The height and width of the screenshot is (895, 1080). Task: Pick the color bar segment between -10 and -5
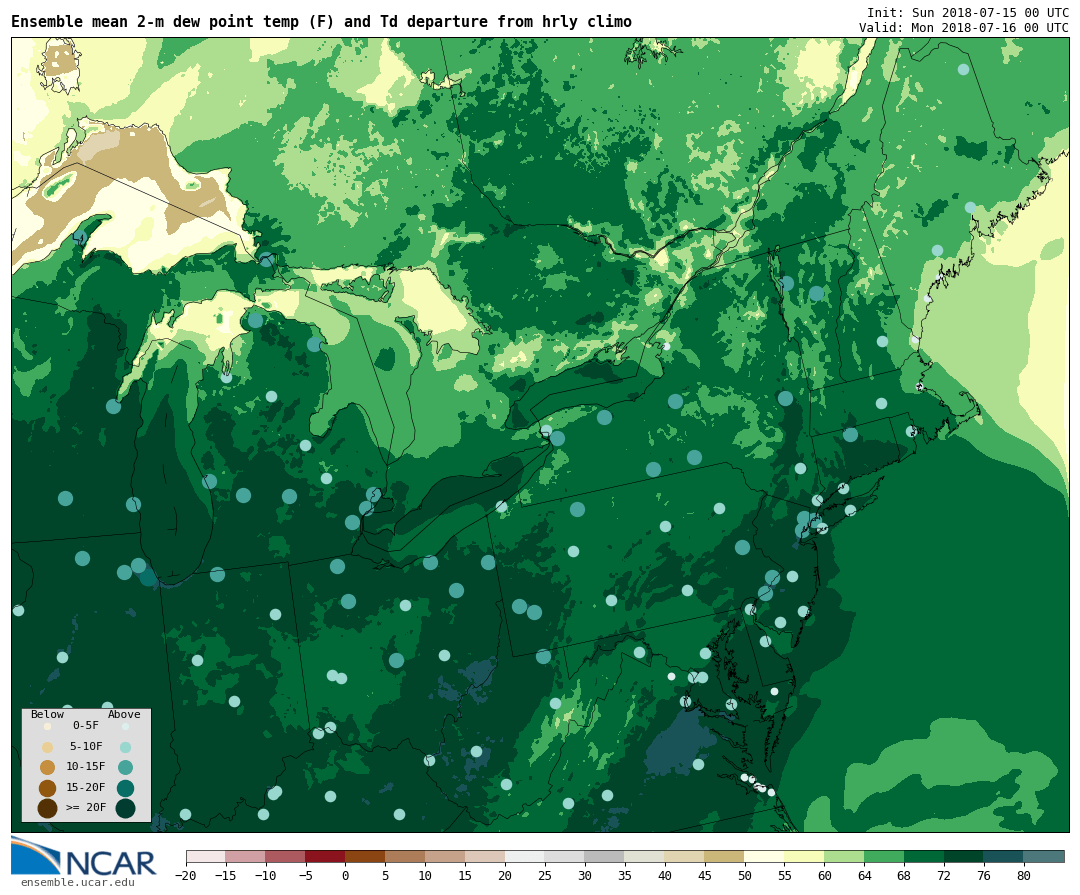coord(285,856)
